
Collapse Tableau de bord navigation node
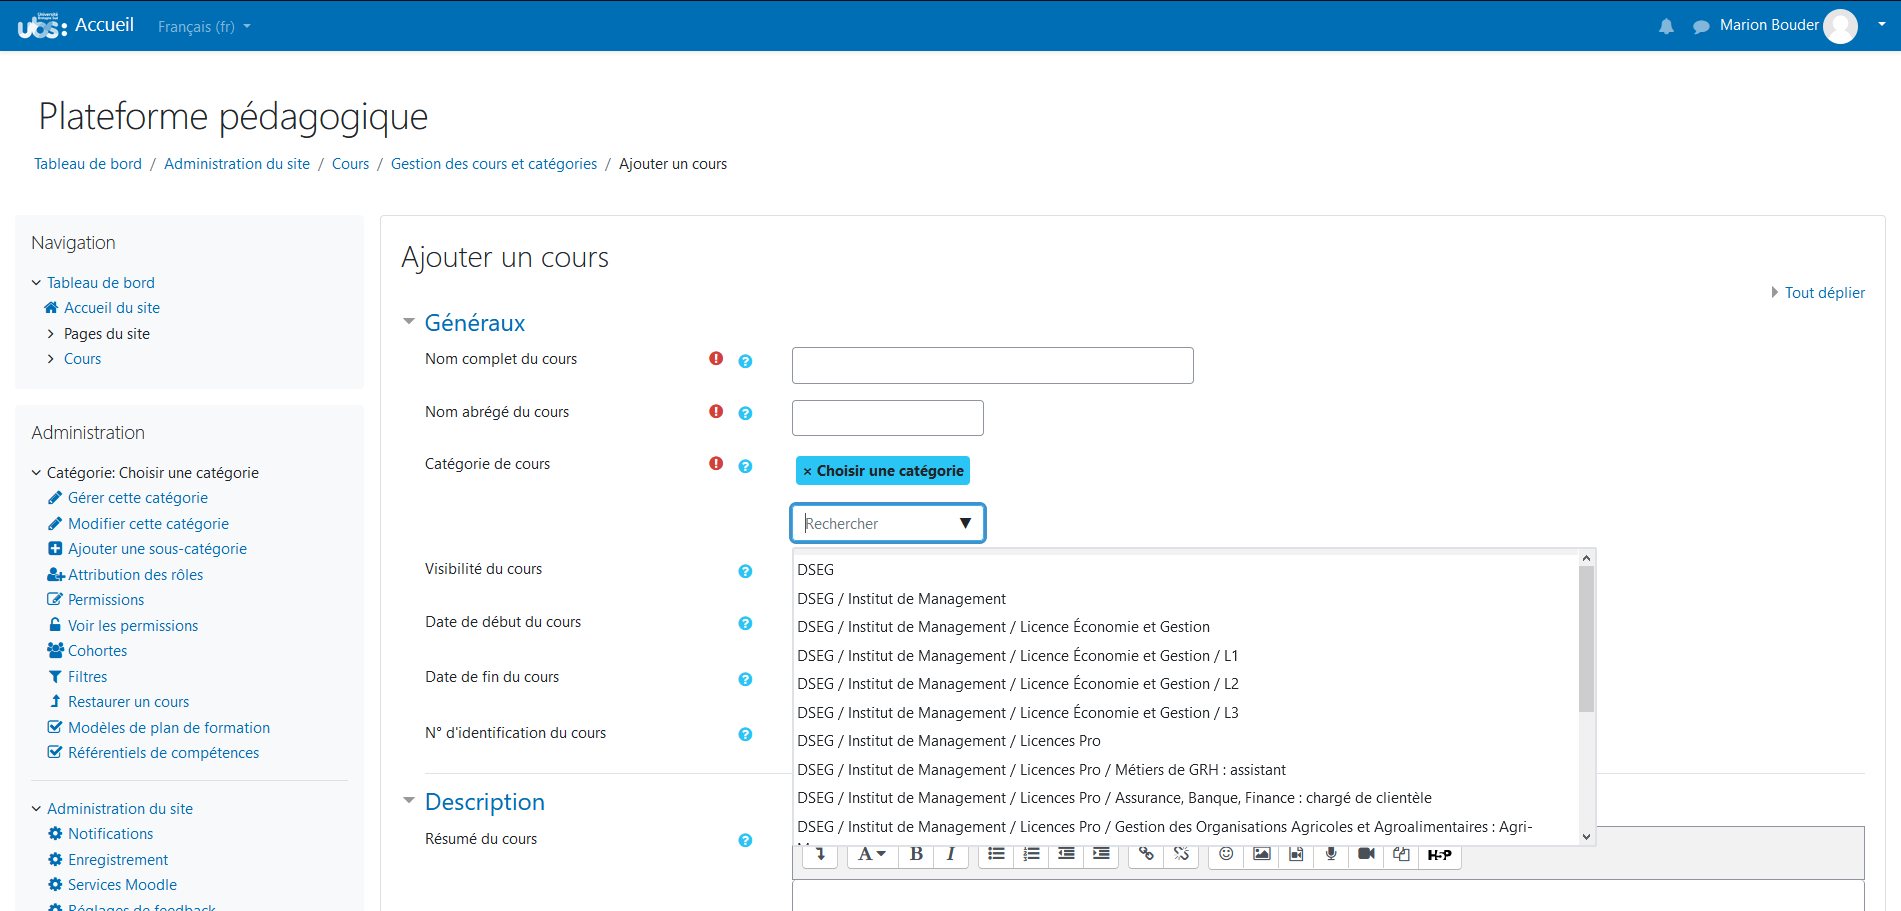click(x=36, y=283)
